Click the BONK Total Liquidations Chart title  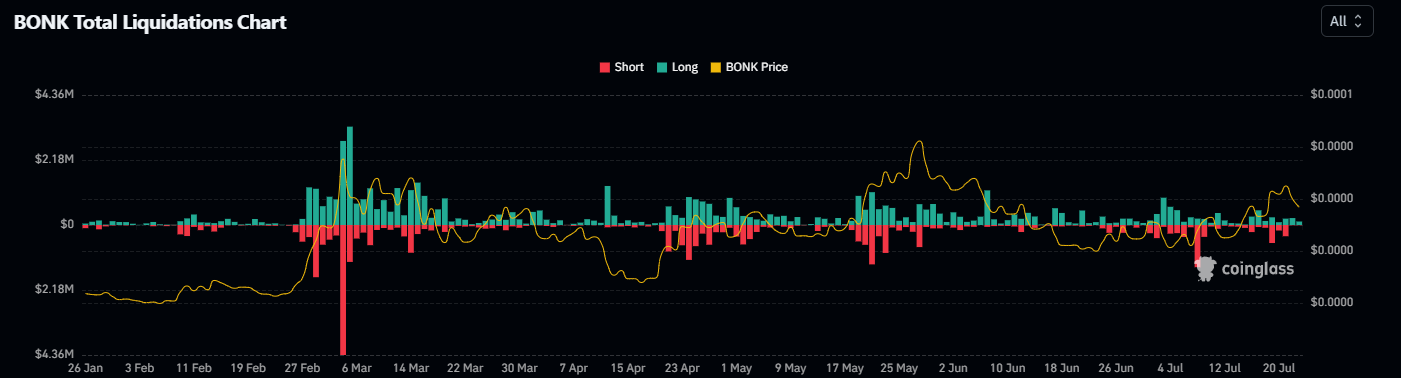click(x=151, y=23)
